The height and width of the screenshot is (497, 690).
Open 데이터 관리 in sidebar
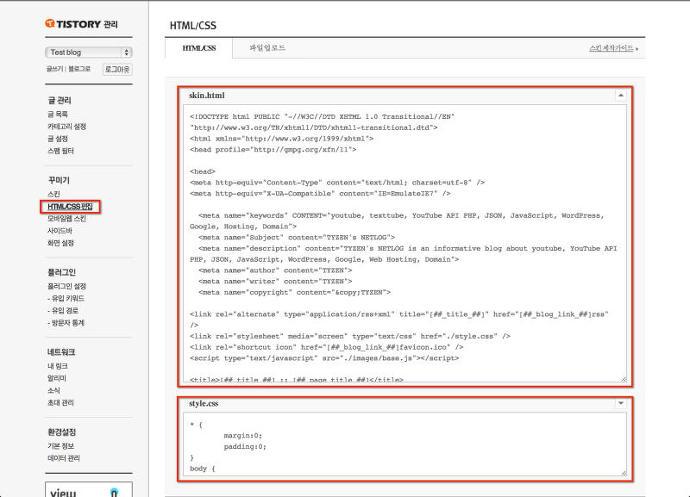point(64,458)
